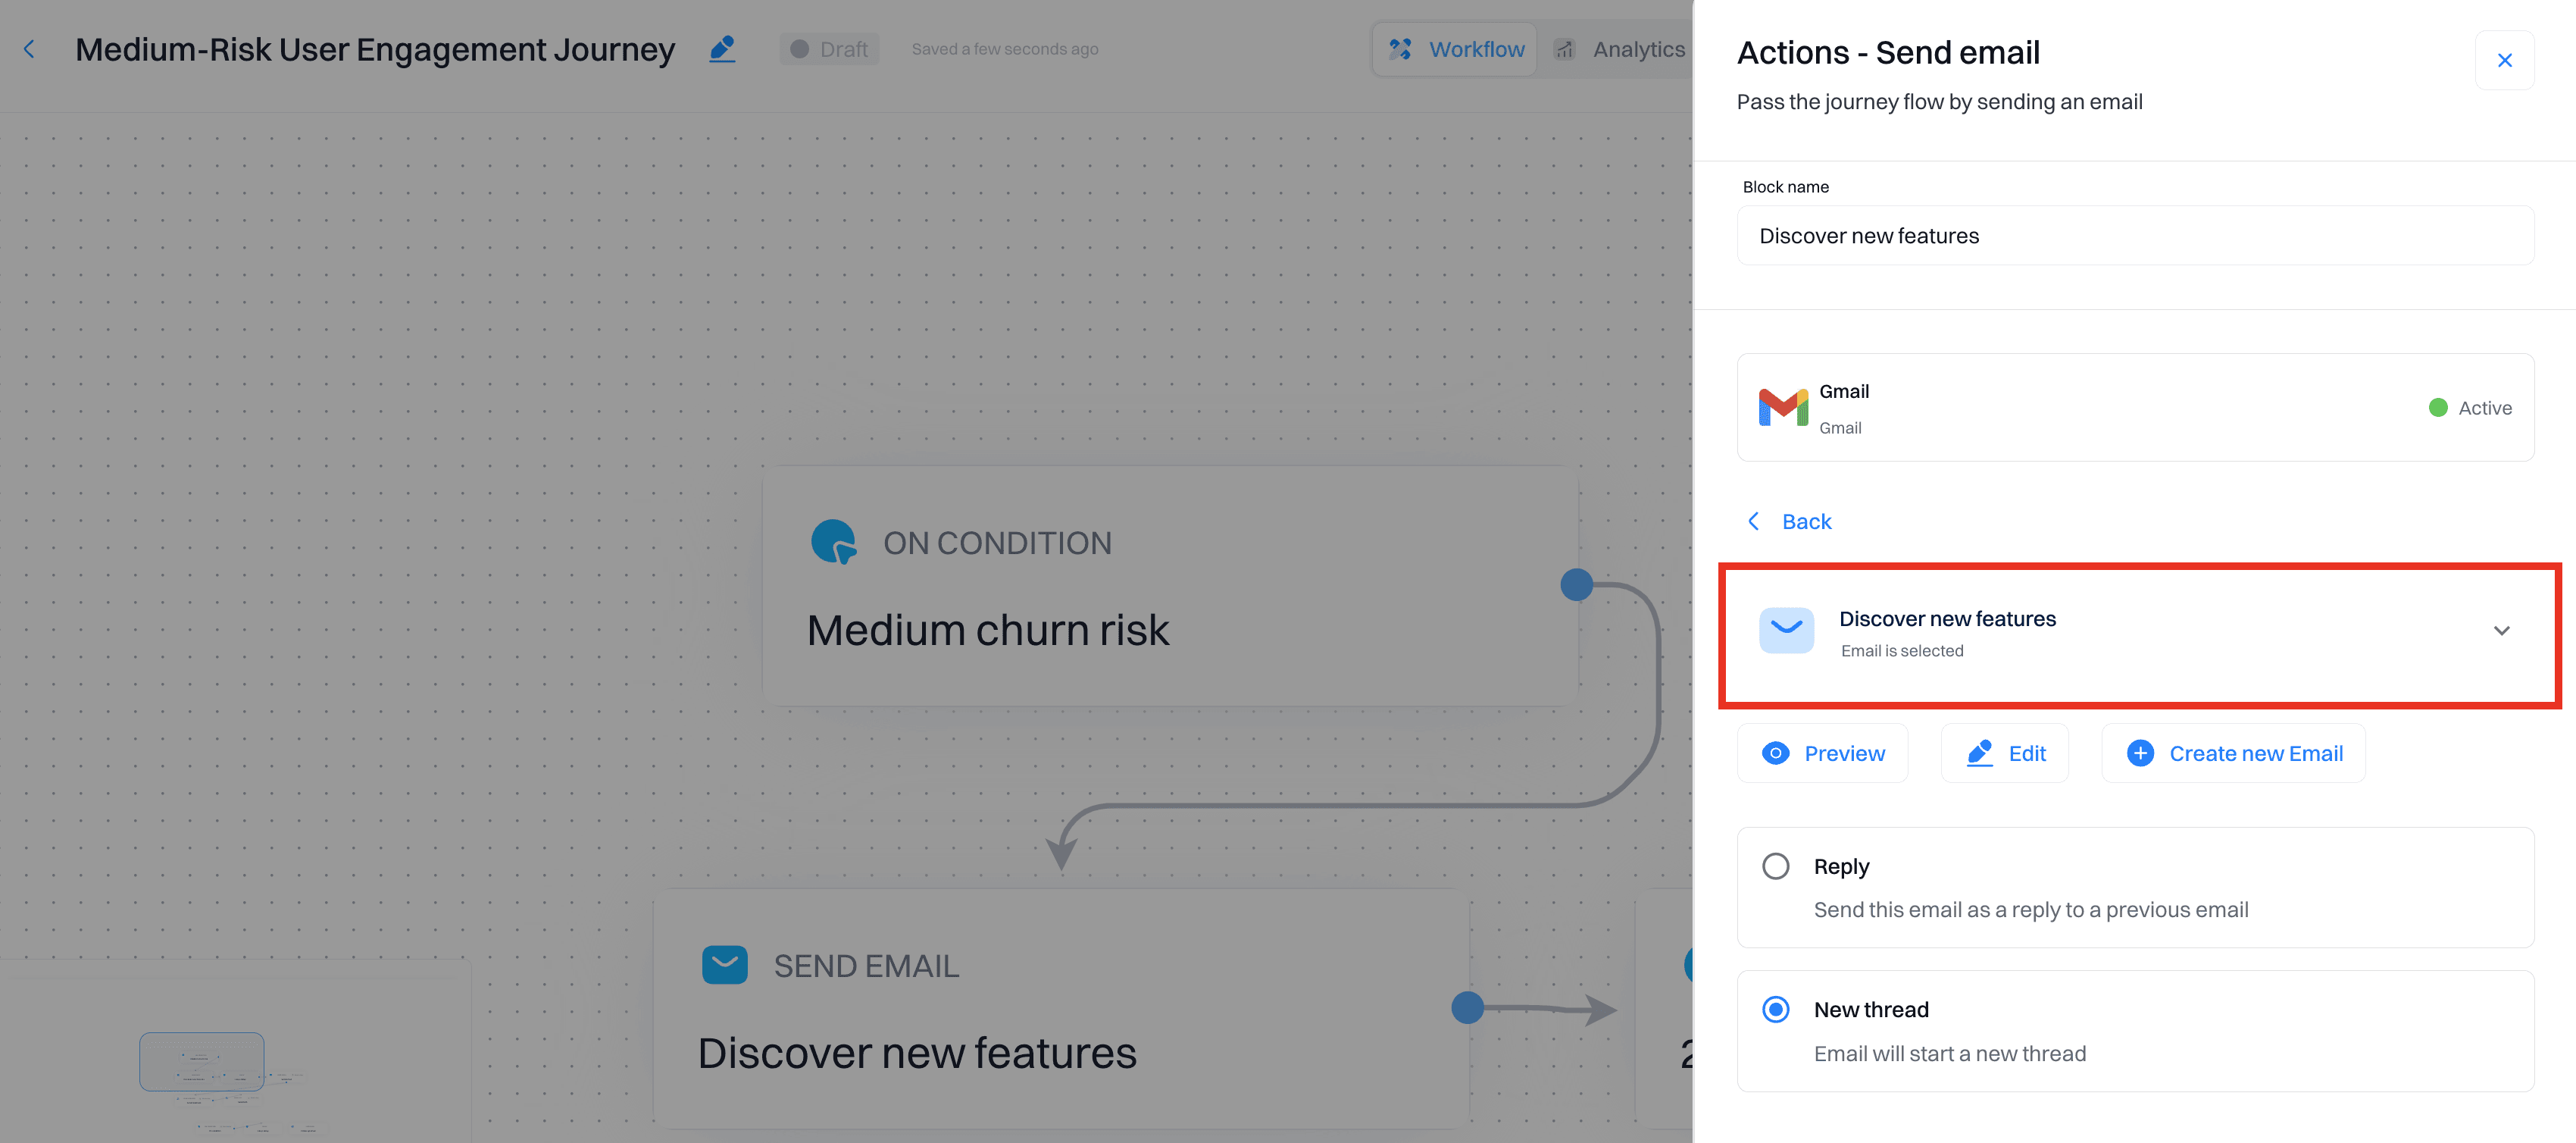Select the New thread radio option
The image size is (2576, 1143).
coord(1776,1009)
